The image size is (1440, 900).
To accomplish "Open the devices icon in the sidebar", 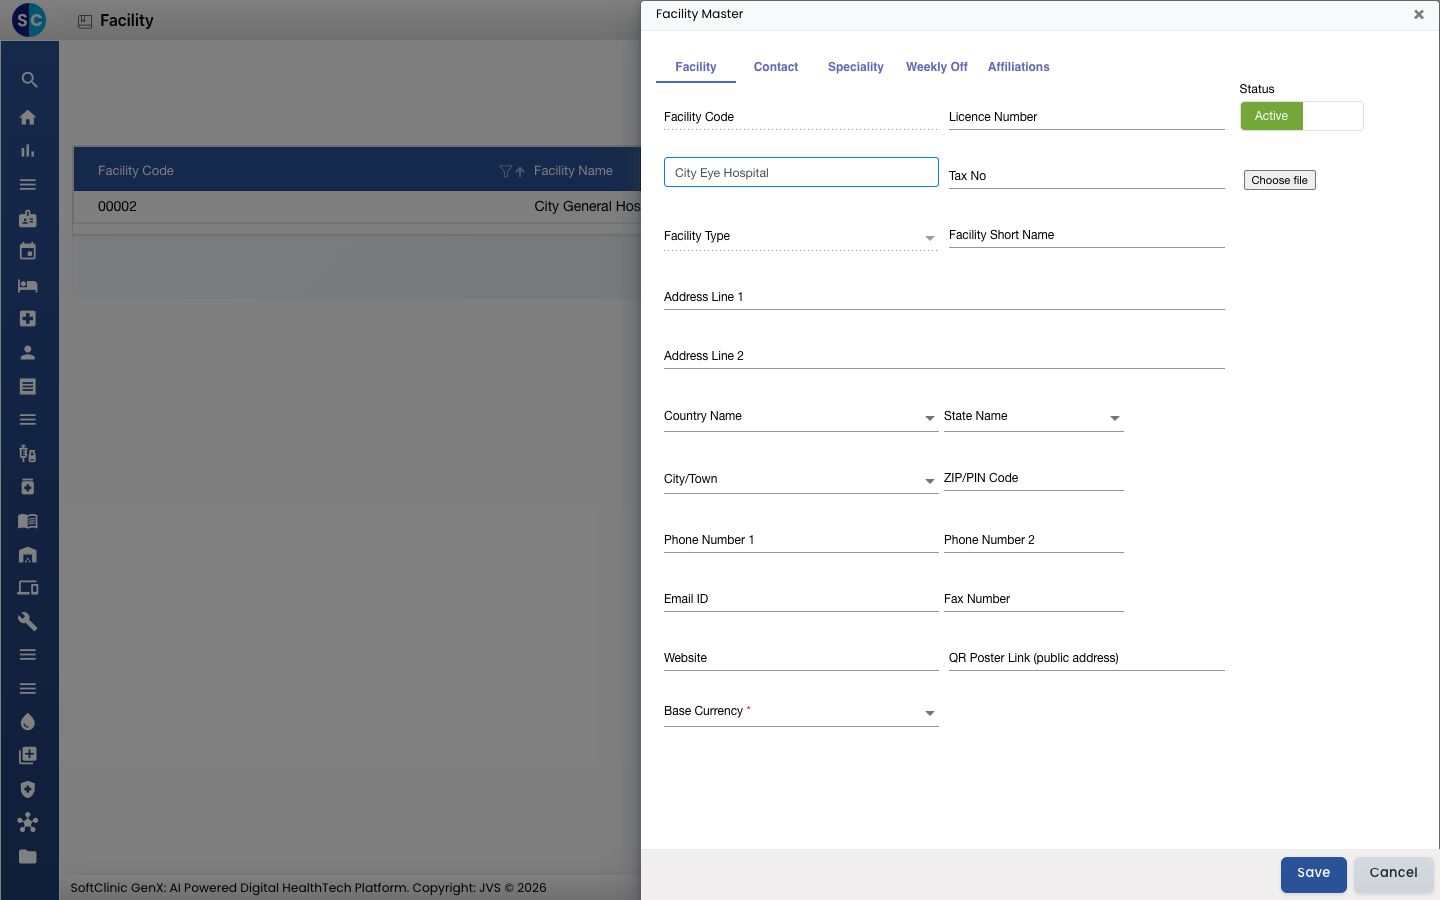I will coord(28,588).
